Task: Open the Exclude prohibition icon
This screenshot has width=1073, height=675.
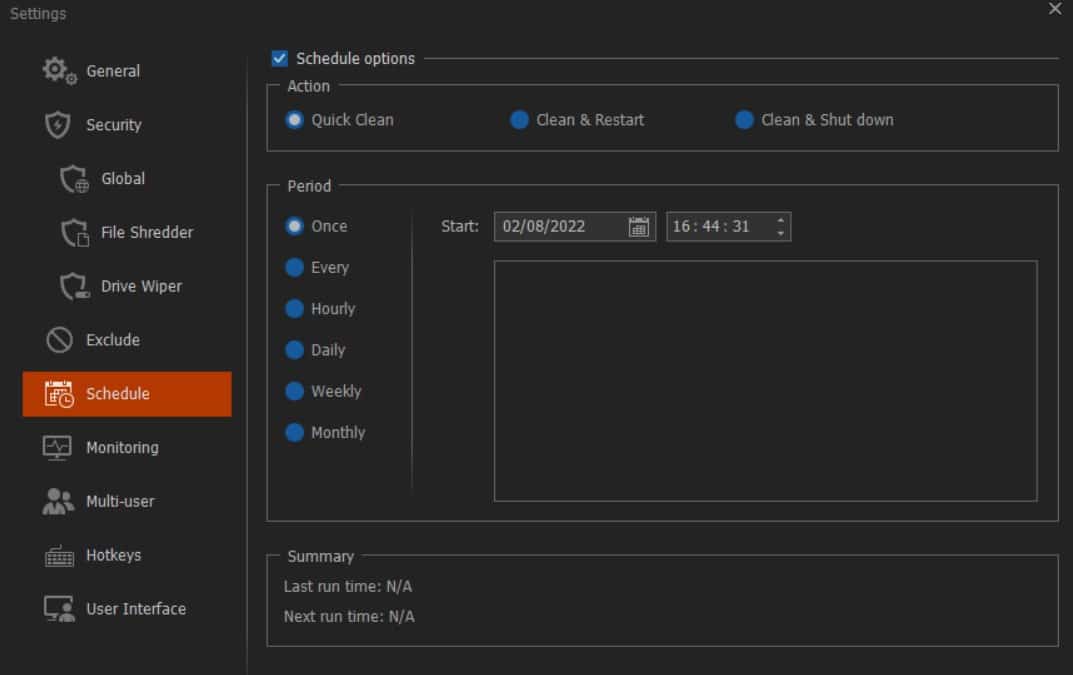Action: pyautogui.click(x=59, y=340)
